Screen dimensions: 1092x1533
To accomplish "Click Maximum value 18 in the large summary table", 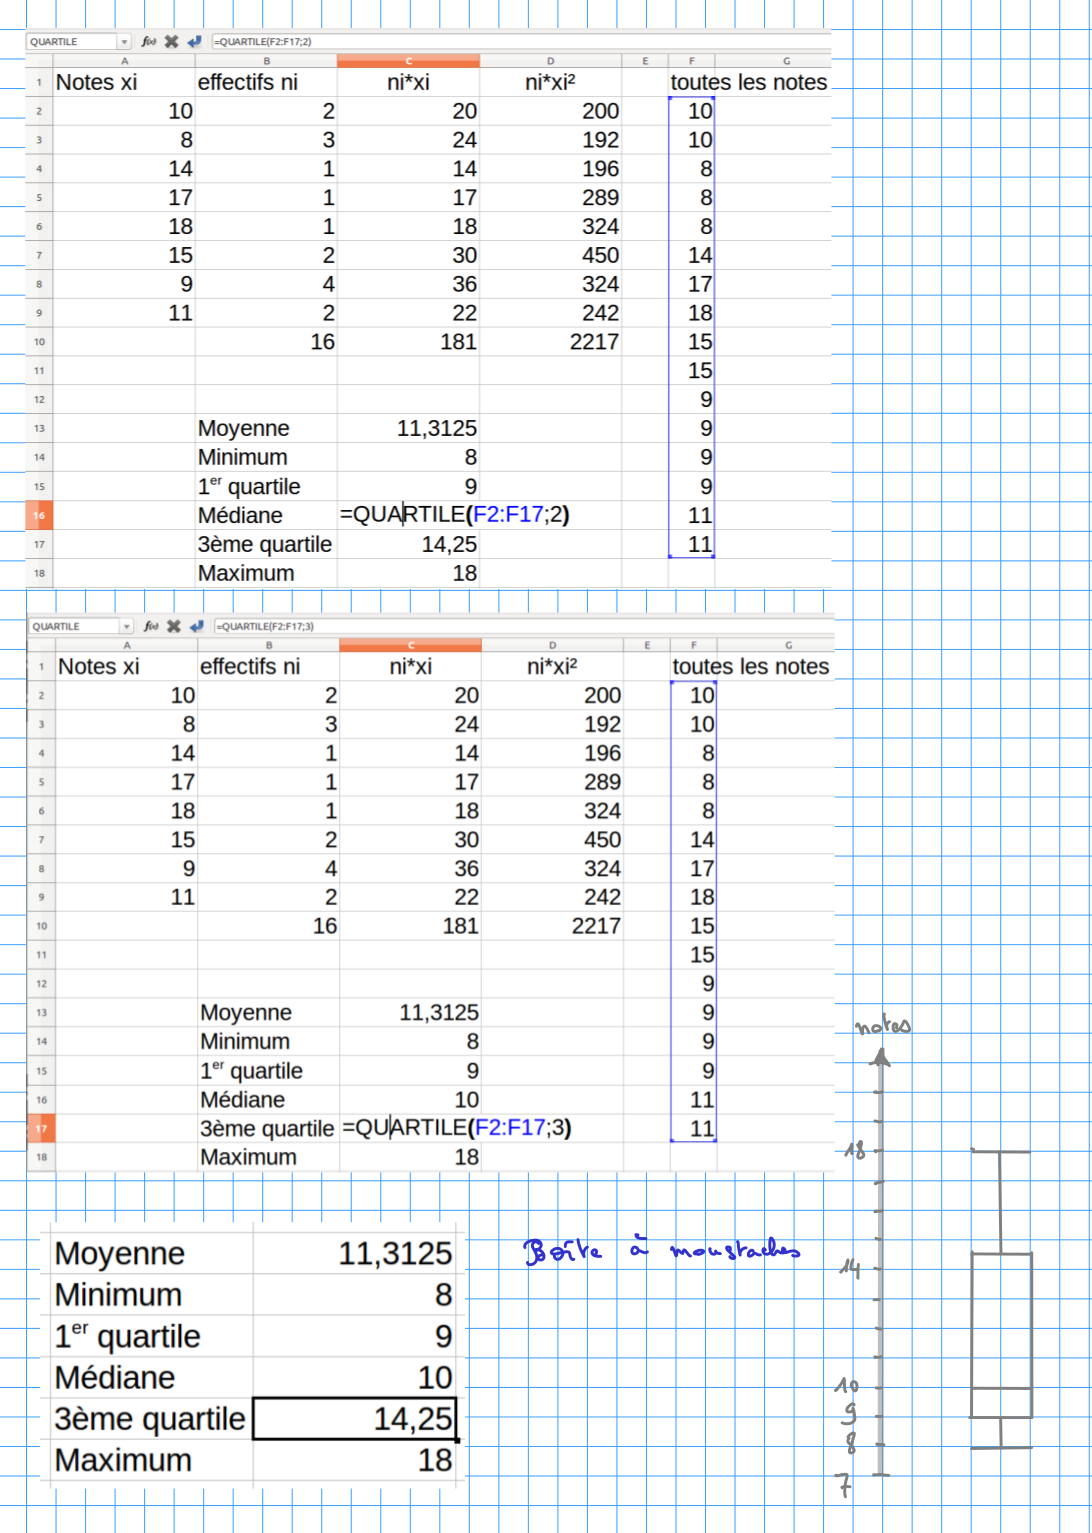I will pos(435,1460).
